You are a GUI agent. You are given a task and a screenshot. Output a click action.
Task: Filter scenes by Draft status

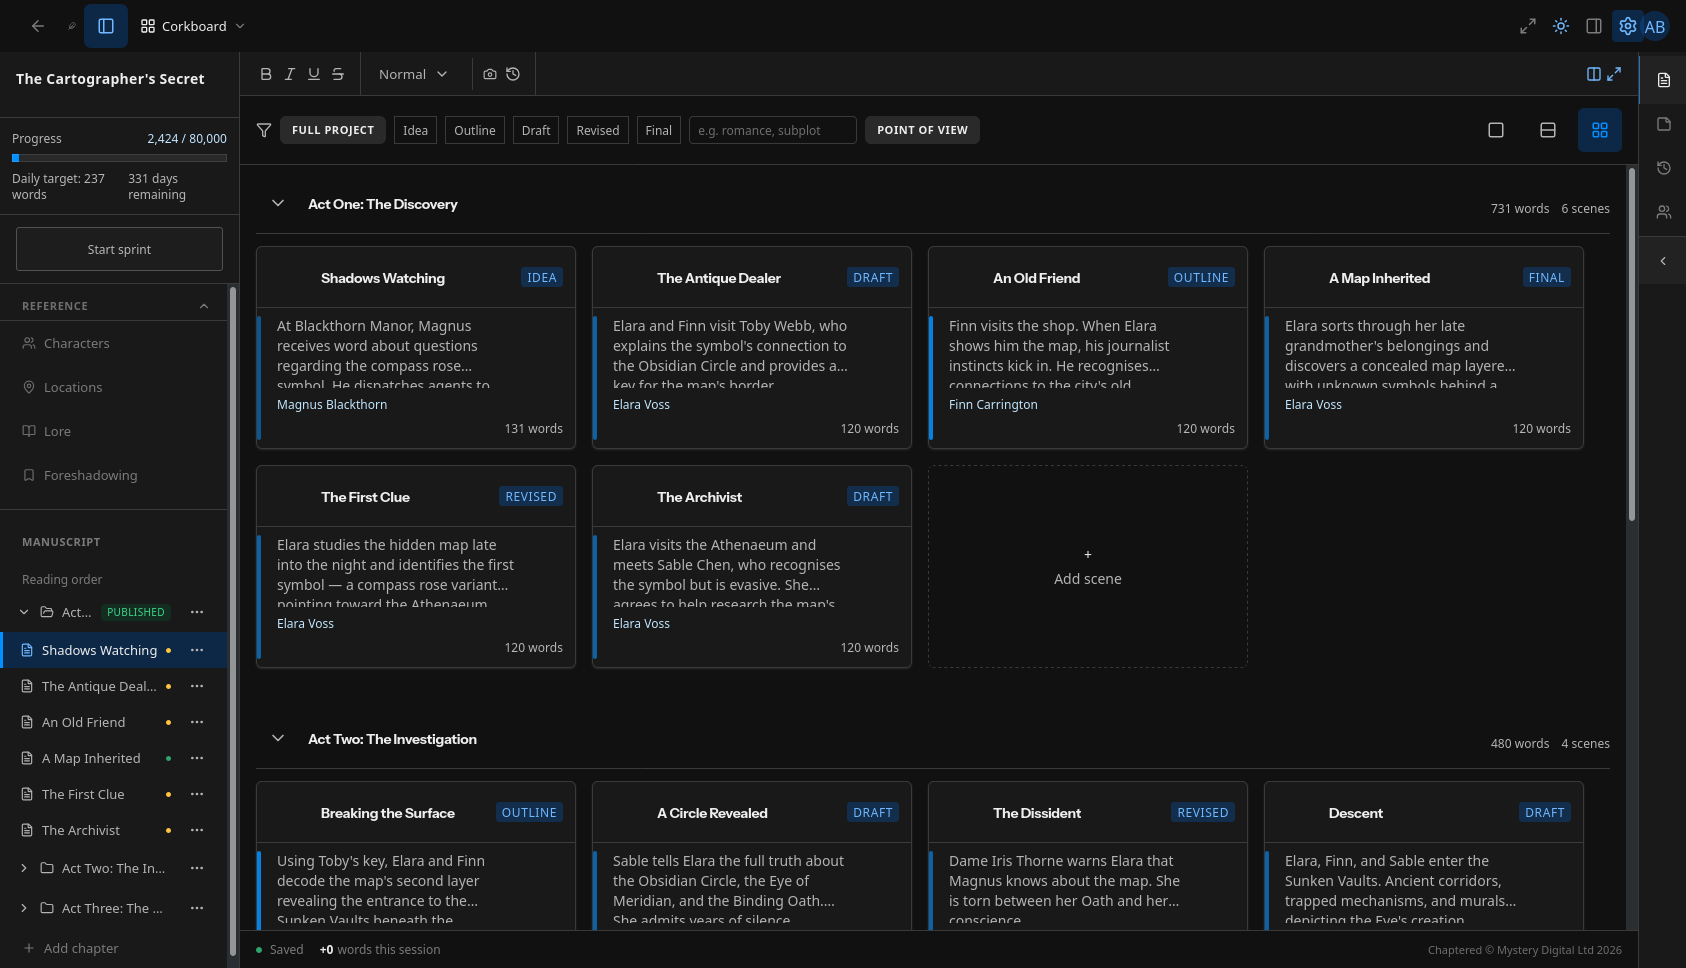point(536,130)
